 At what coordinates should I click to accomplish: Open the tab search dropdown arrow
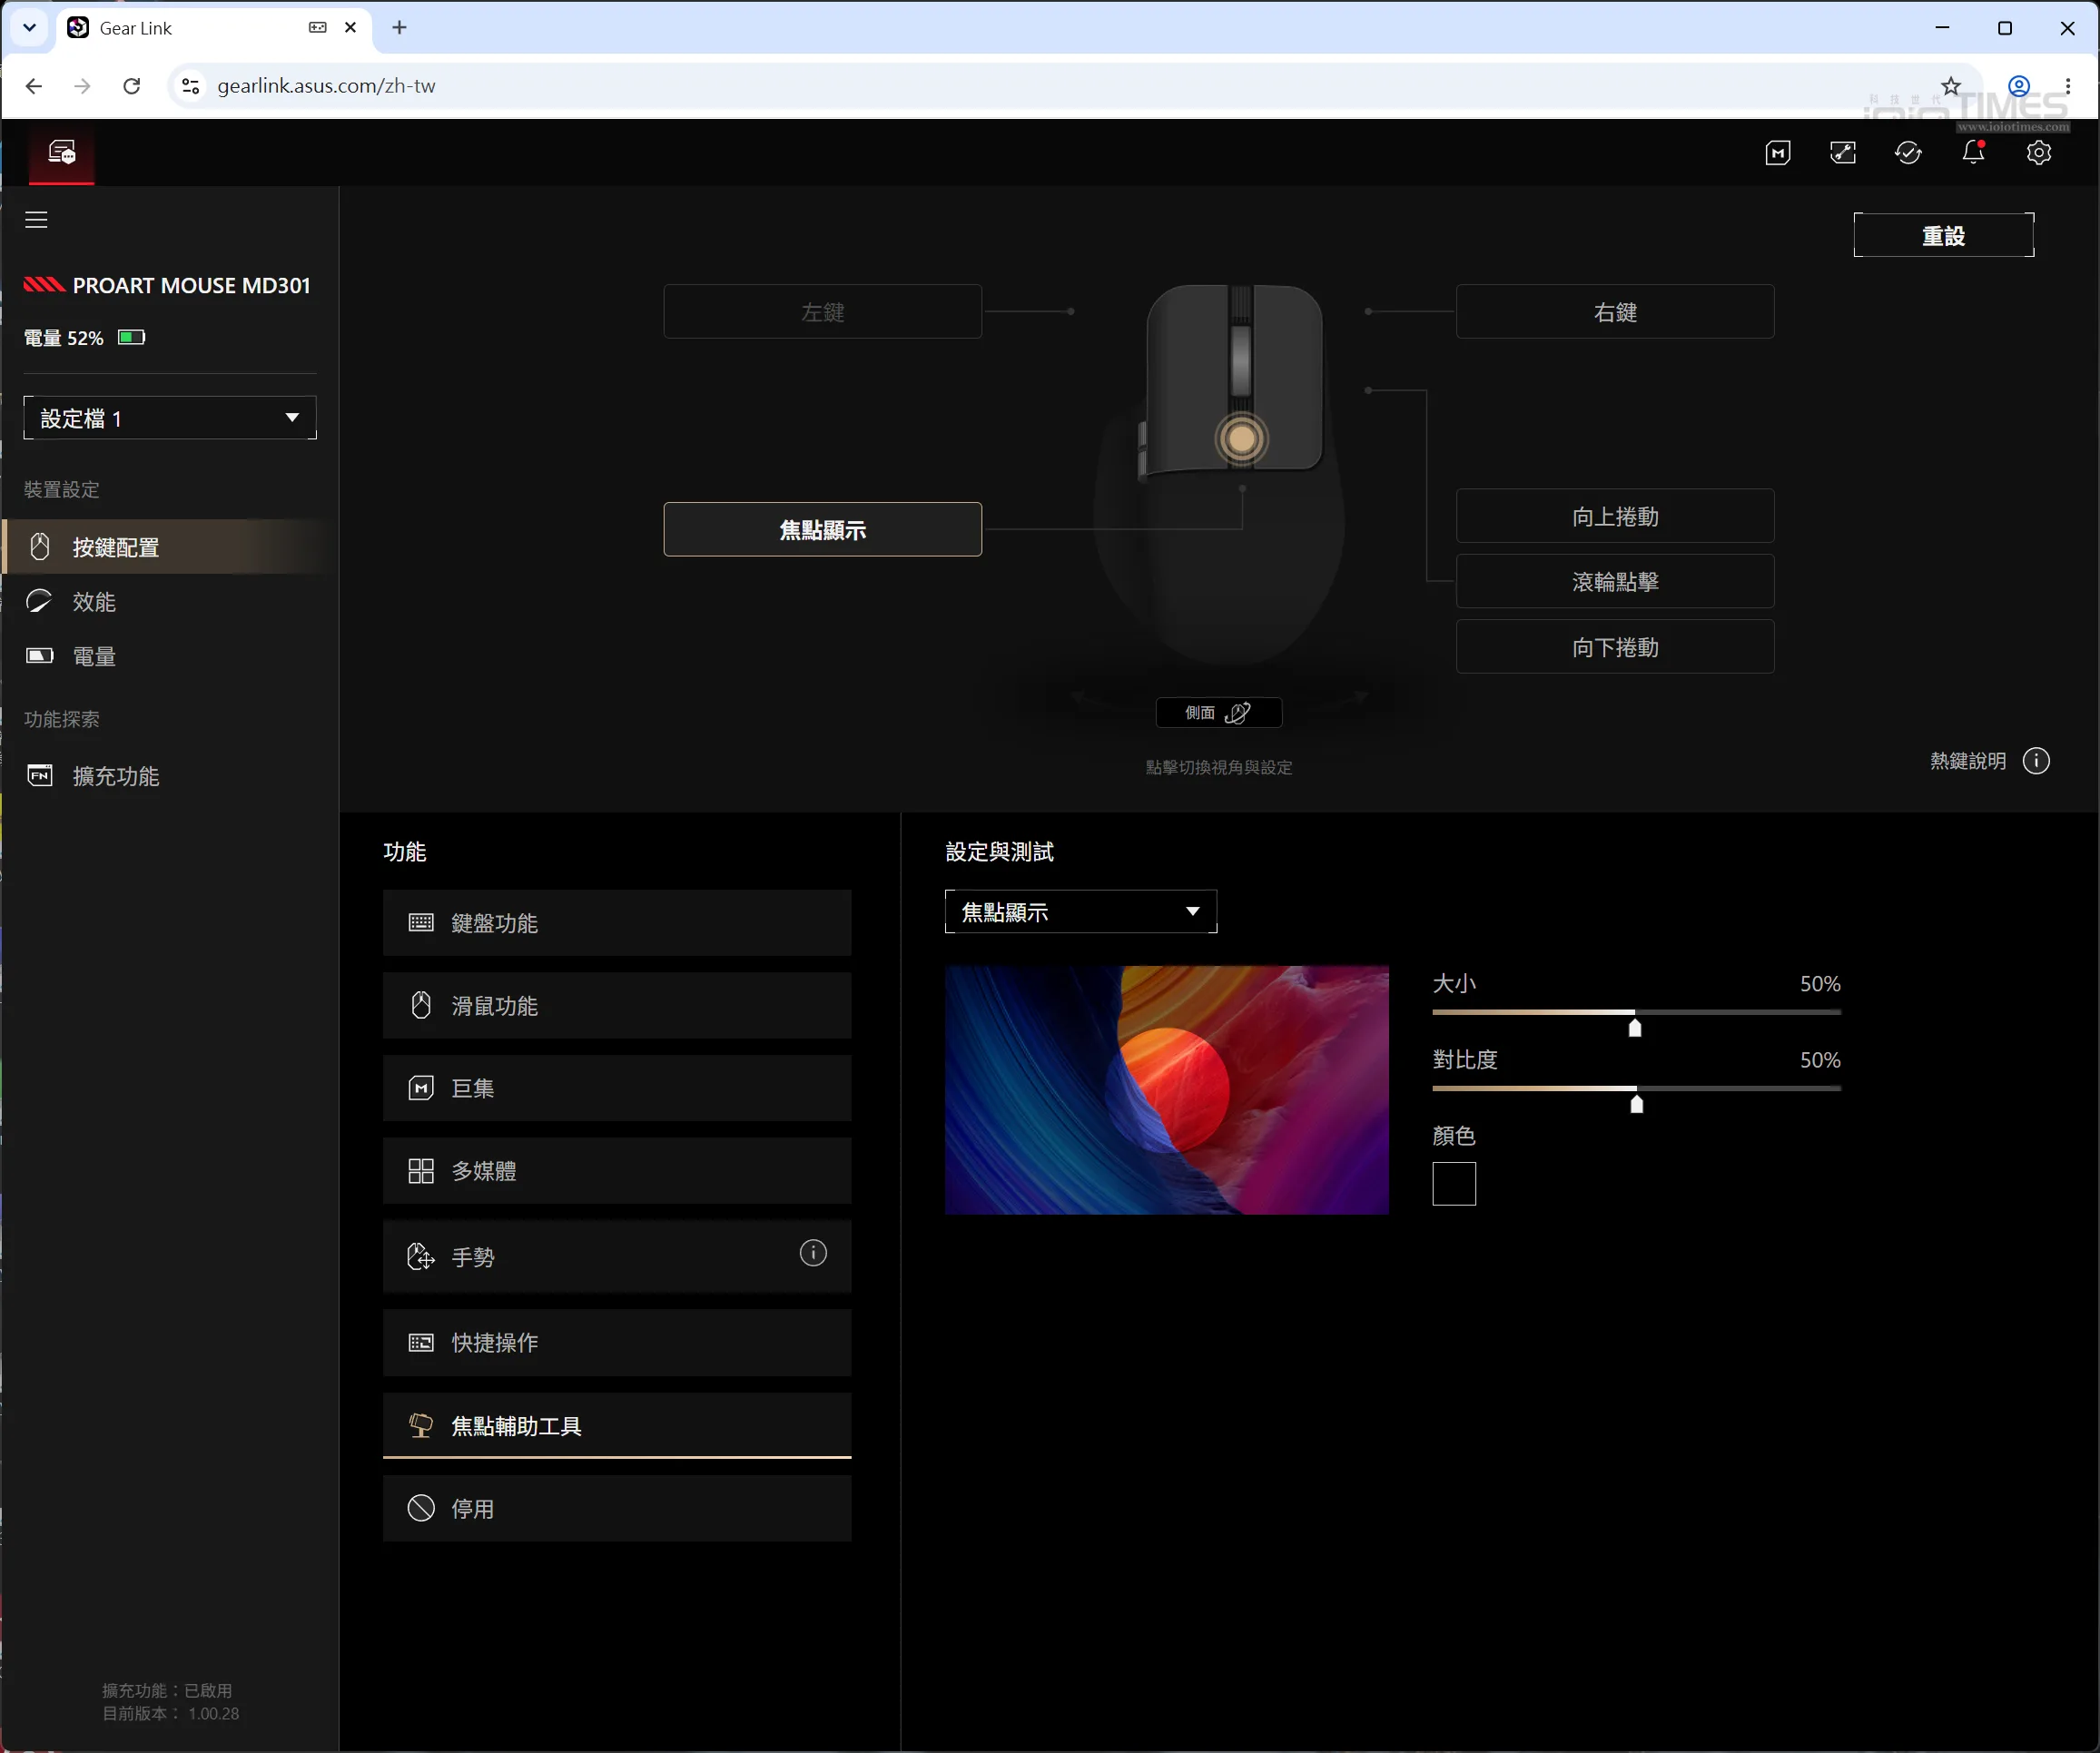click(29, 28)
